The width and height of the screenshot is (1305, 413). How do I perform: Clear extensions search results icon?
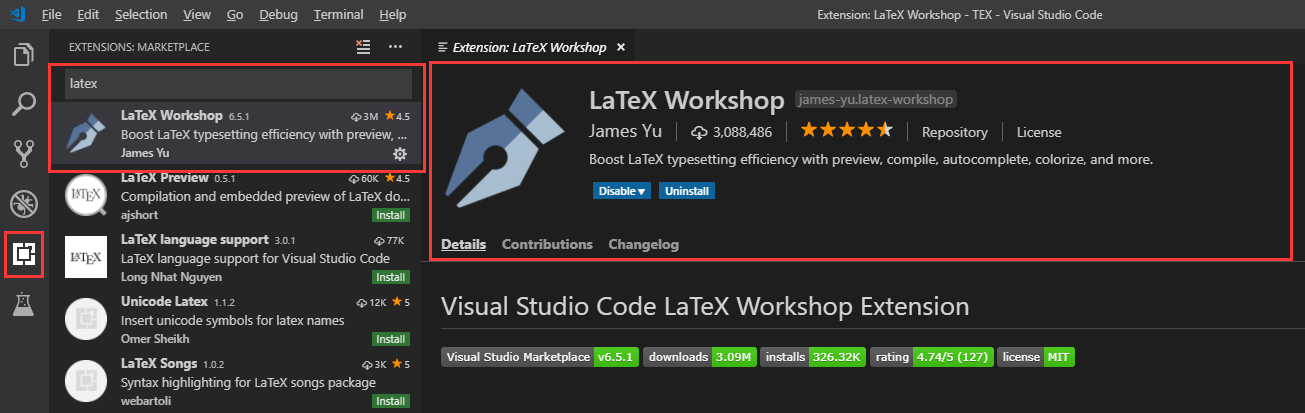click(363, 47)
